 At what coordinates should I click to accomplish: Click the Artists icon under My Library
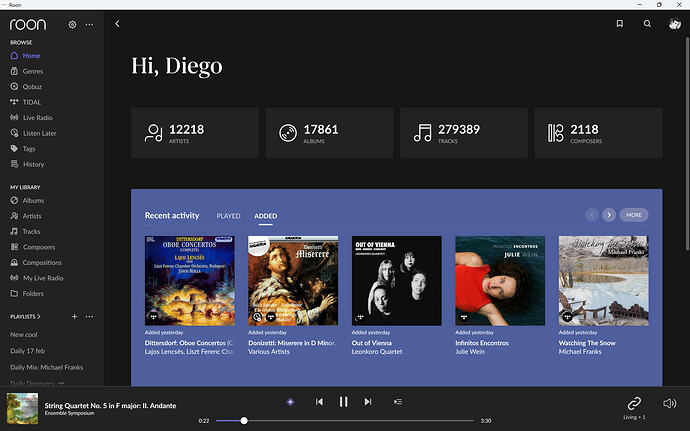click(x=14, y=216)
